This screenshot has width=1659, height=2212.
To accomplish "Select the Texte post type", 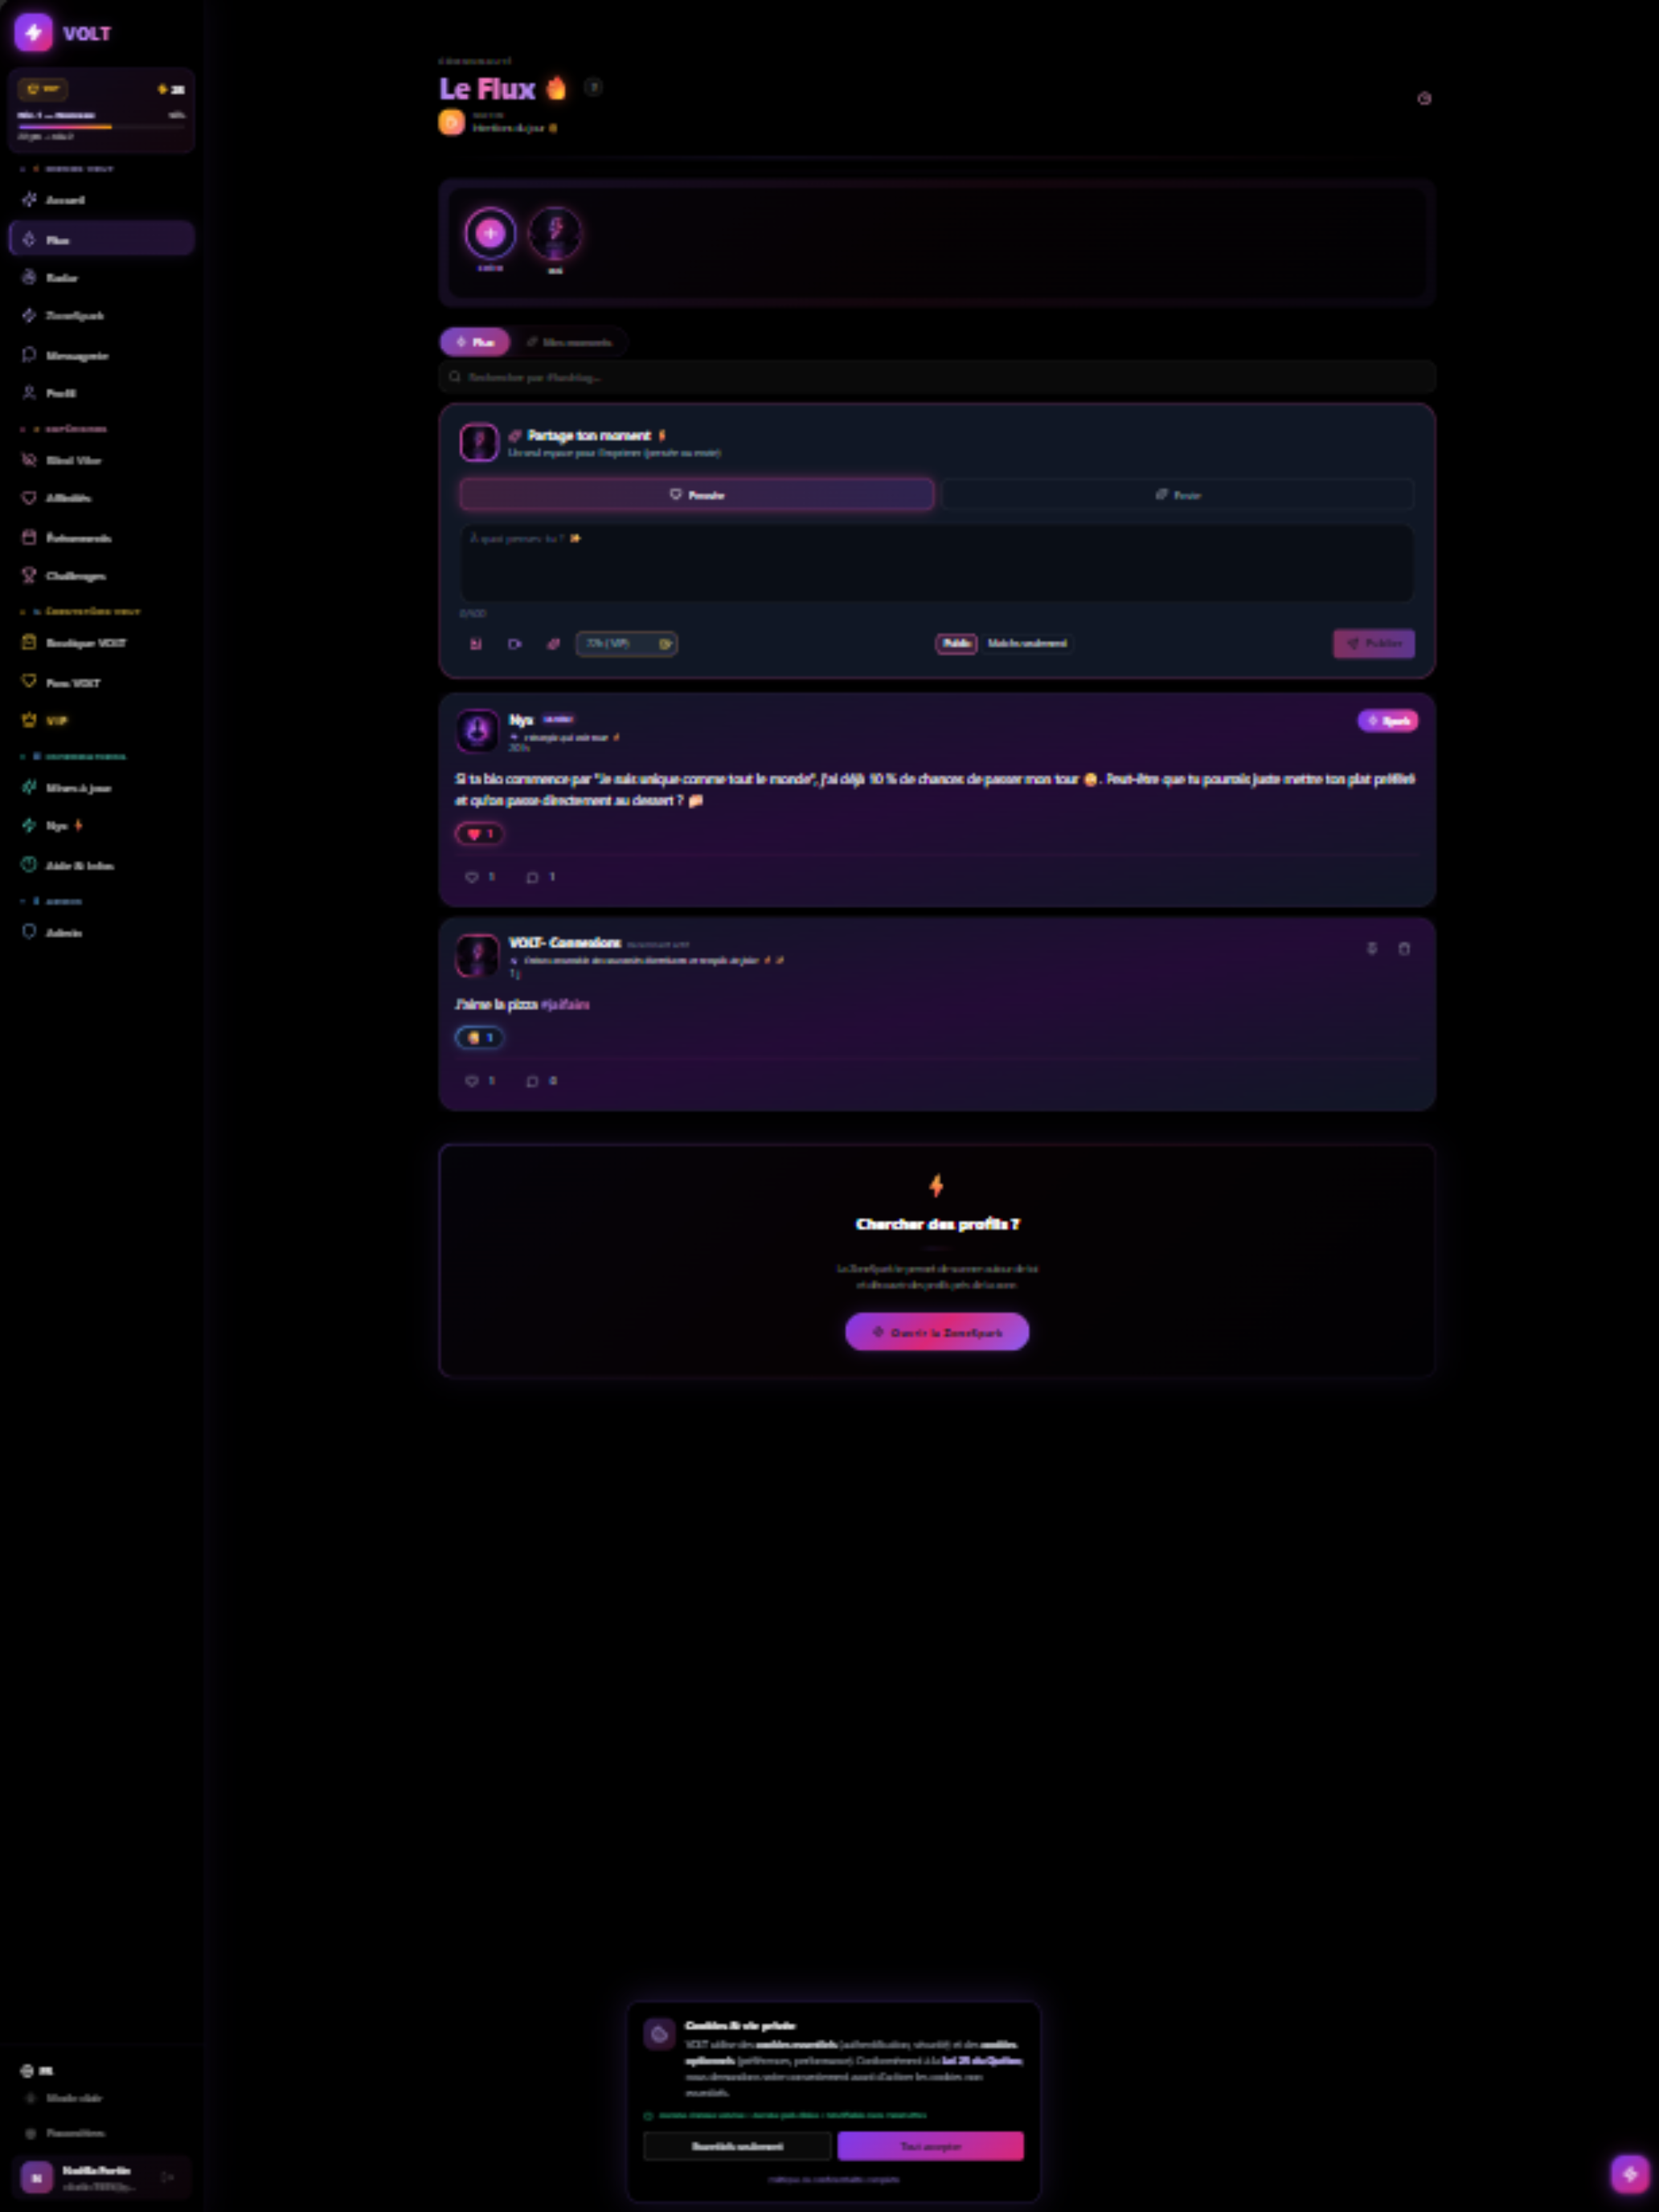I will 1178,495.
